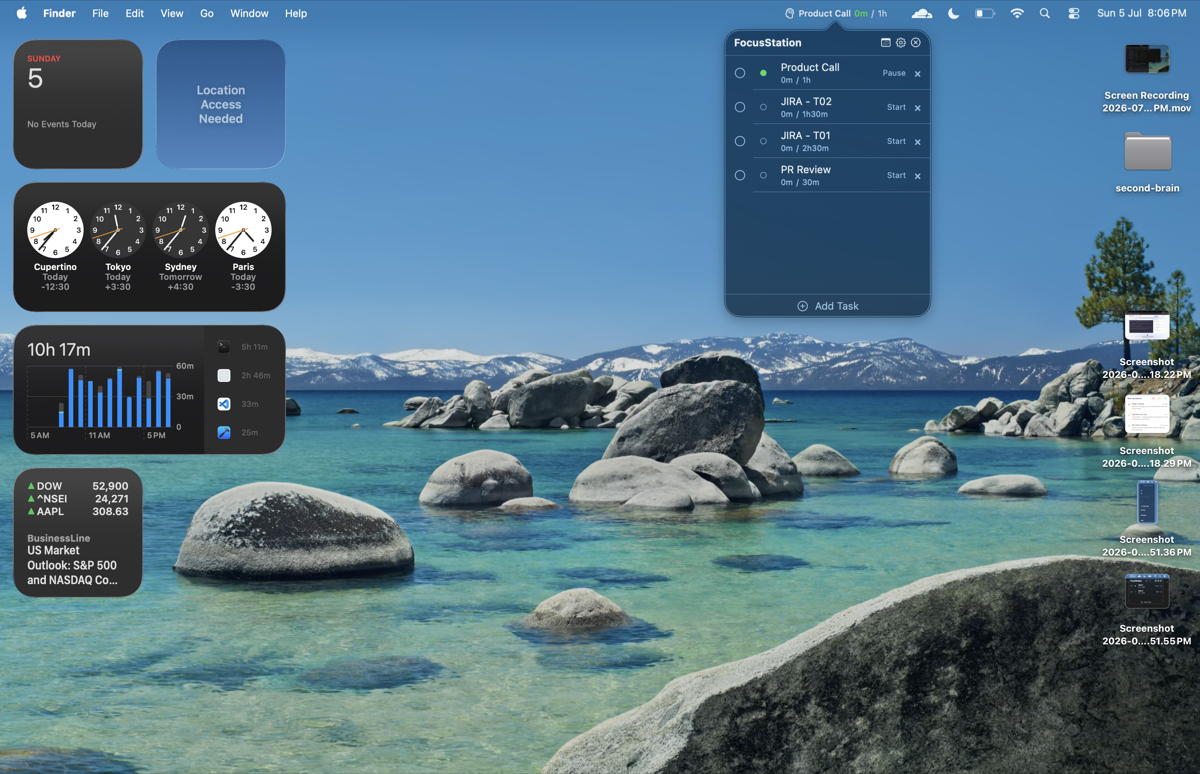Viewport: 1200px width, 774px height.
Task: Click the date and time in menu bar
Action: tap(1141, 14)
